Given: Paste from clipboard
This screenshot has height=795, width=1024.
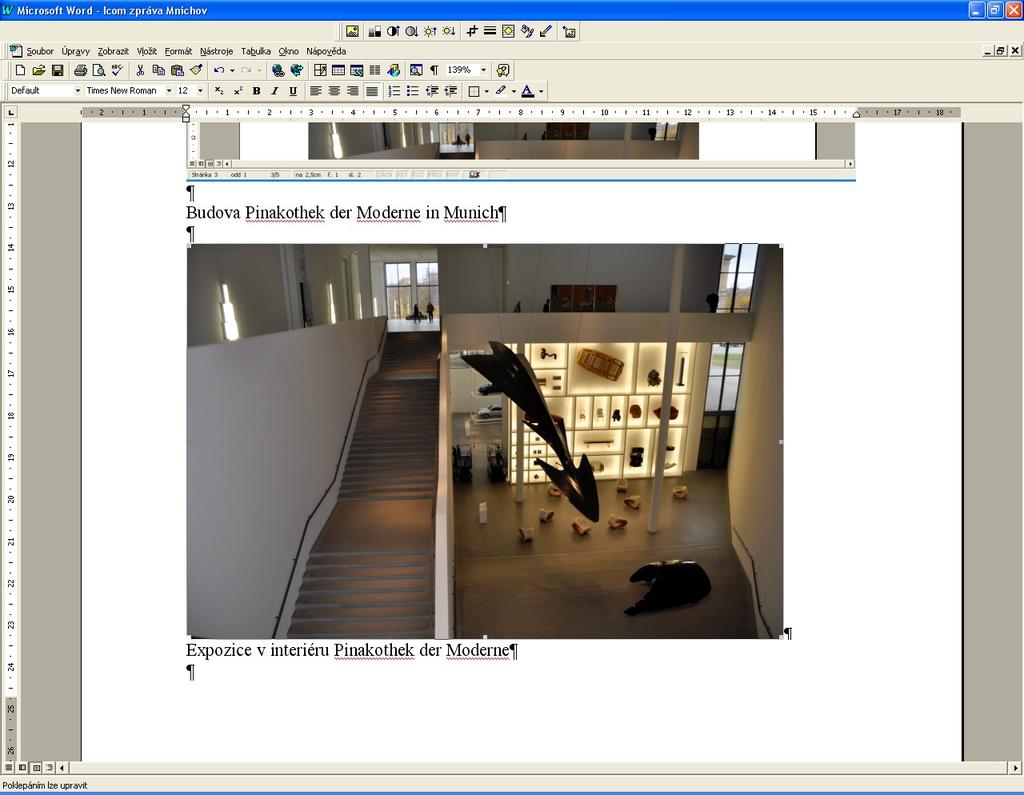Looking at the screenshot, I should (x=177, y=70).
